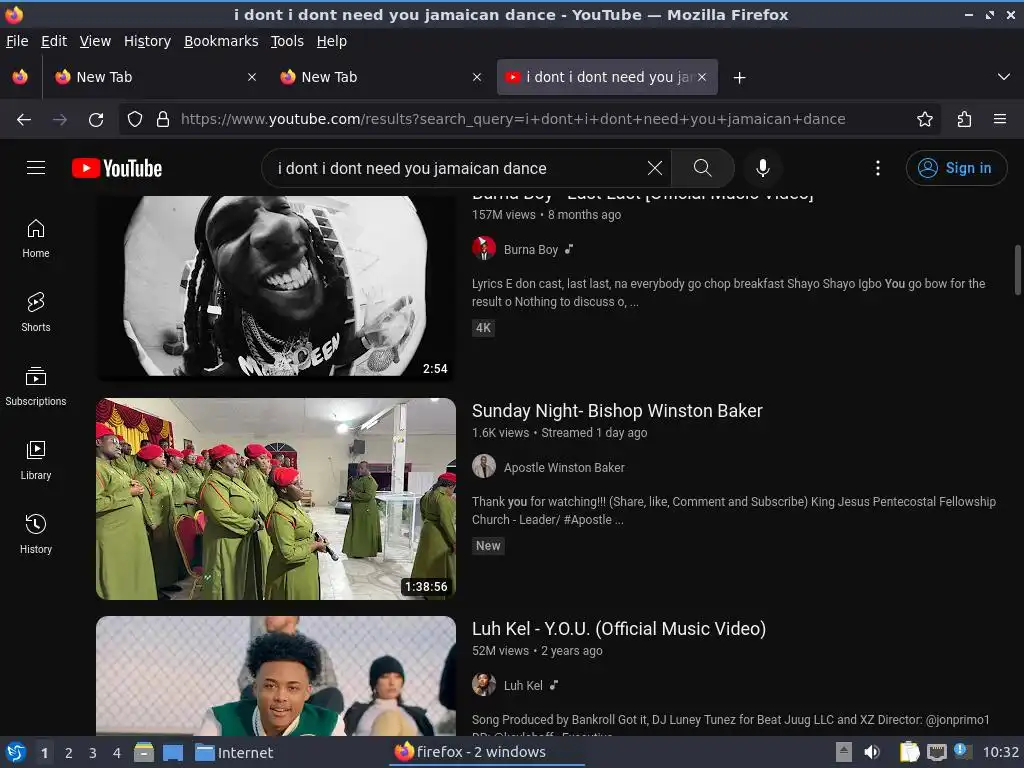Start voice search with the microphone icon
Viewport: 1024px width, 768px height.
point(762,168)
